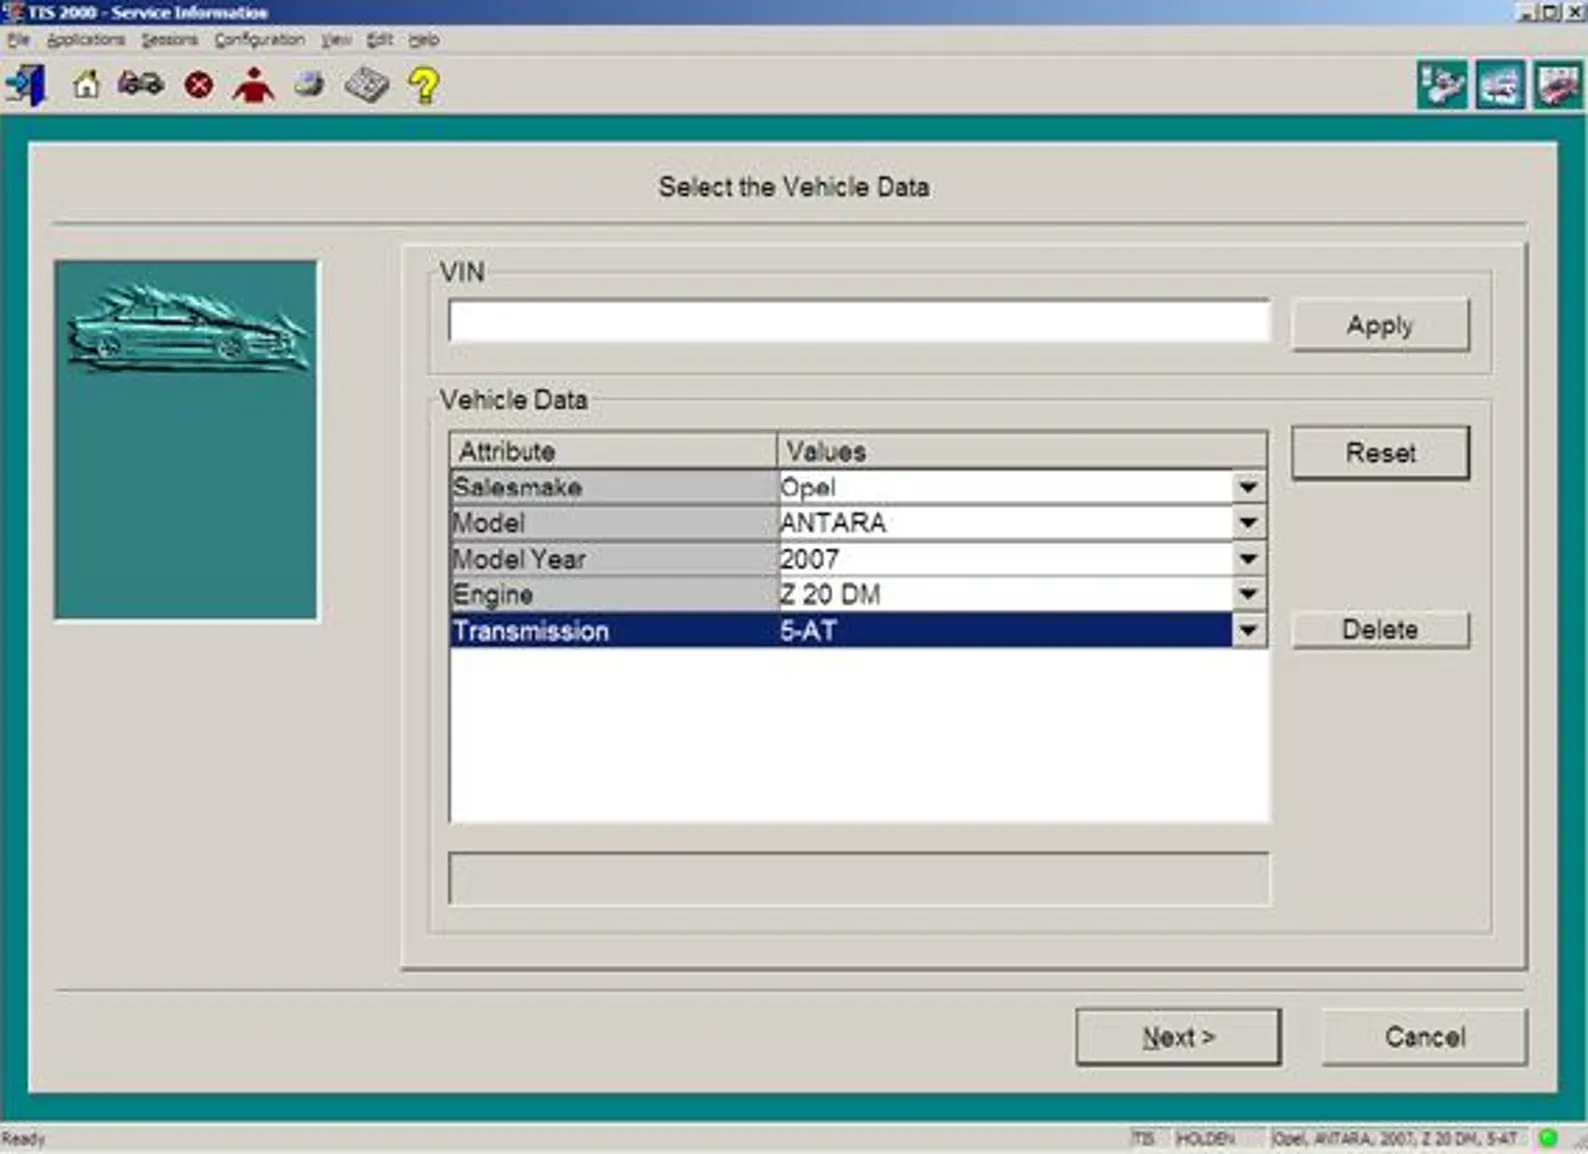Click the vehicle selection cars icon

(x=140, y=85)
